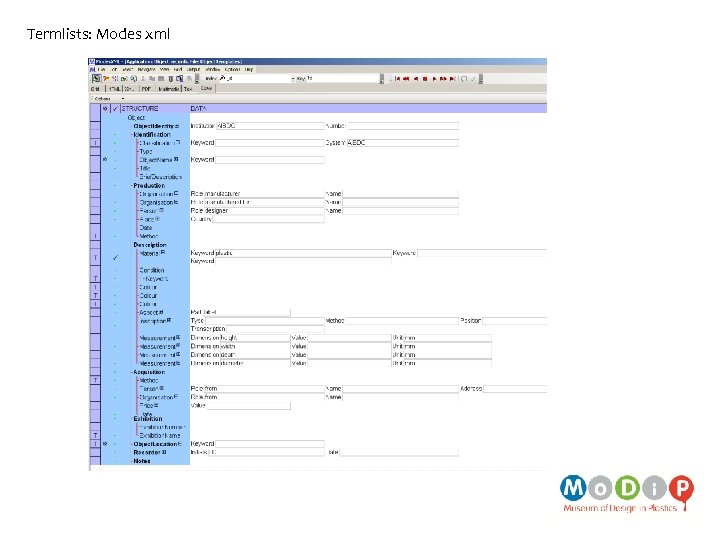Image resolution: width=720 pixels, height=540 pixels.
Task: Click the repeat marker beside Price
Action: pos(156,405)
